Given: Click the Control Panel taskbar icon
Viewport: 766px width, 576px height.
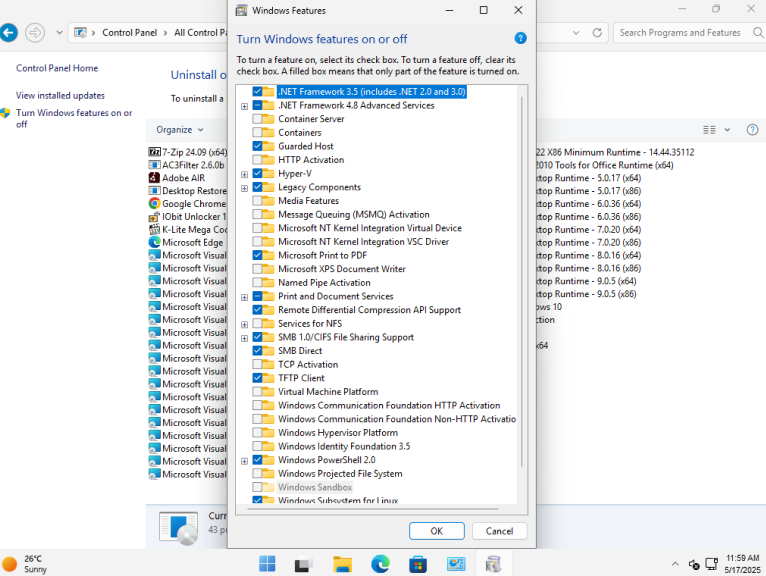Looking at the screenshot, I should (x=456, y=564).
